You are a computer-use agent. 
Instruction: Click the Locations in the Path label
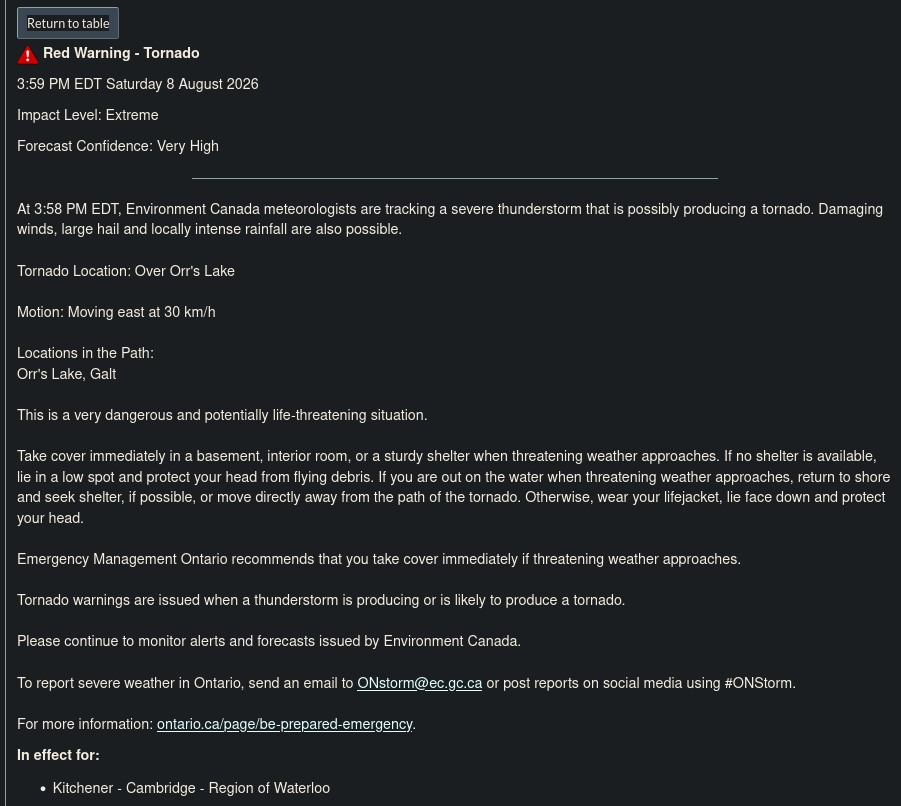[x=85, y=353]
